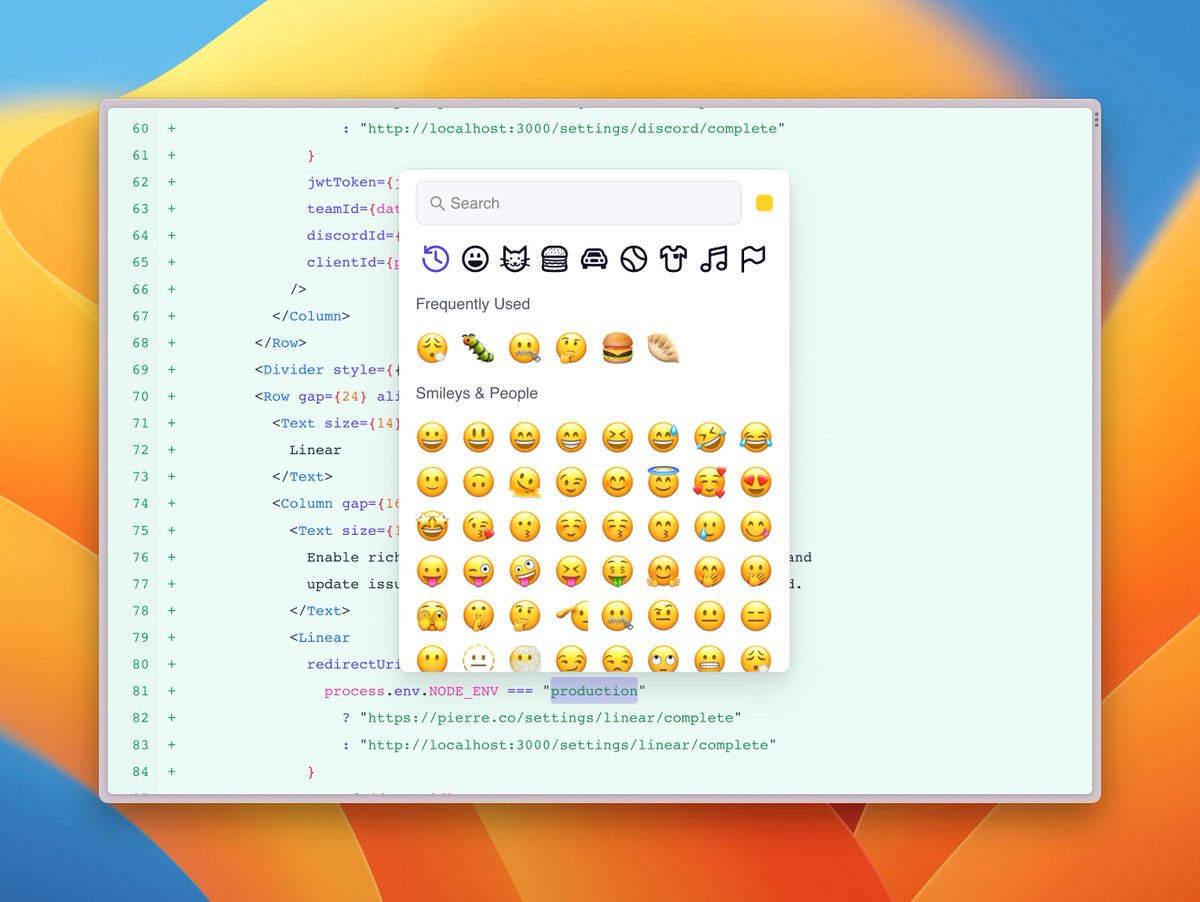Choose the smiling face with halo
1200x902 pixels.
pos(663,482)
